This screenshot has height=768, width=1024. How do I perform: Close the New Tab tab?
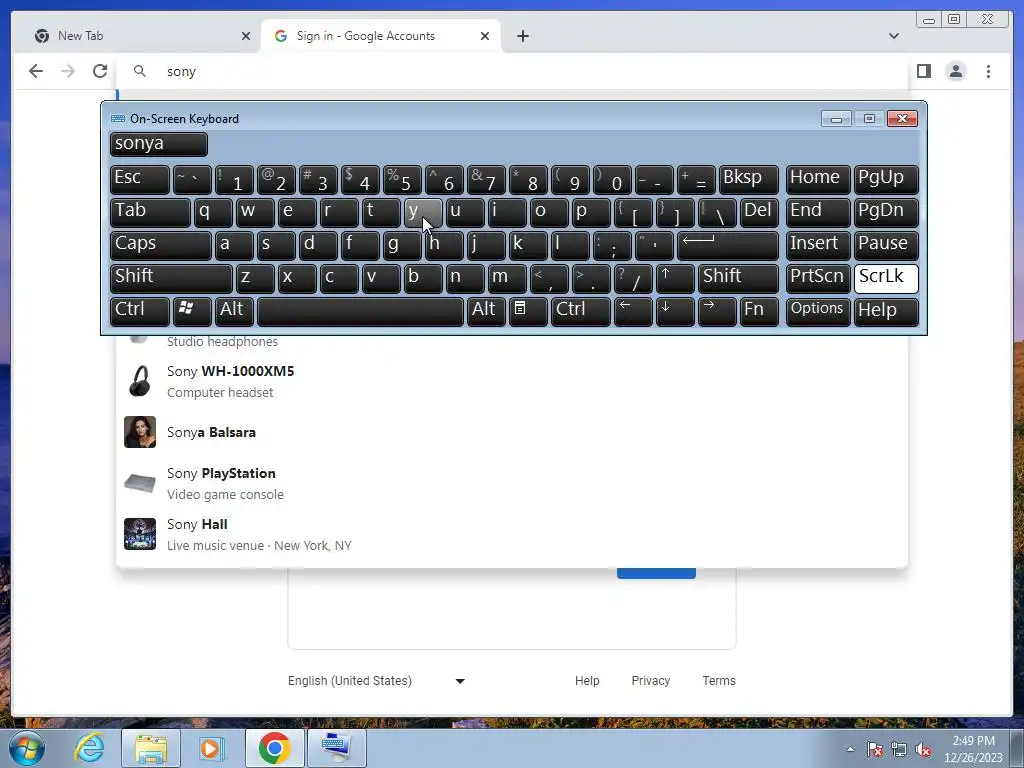pyautogui.click(x=246, y=36)
